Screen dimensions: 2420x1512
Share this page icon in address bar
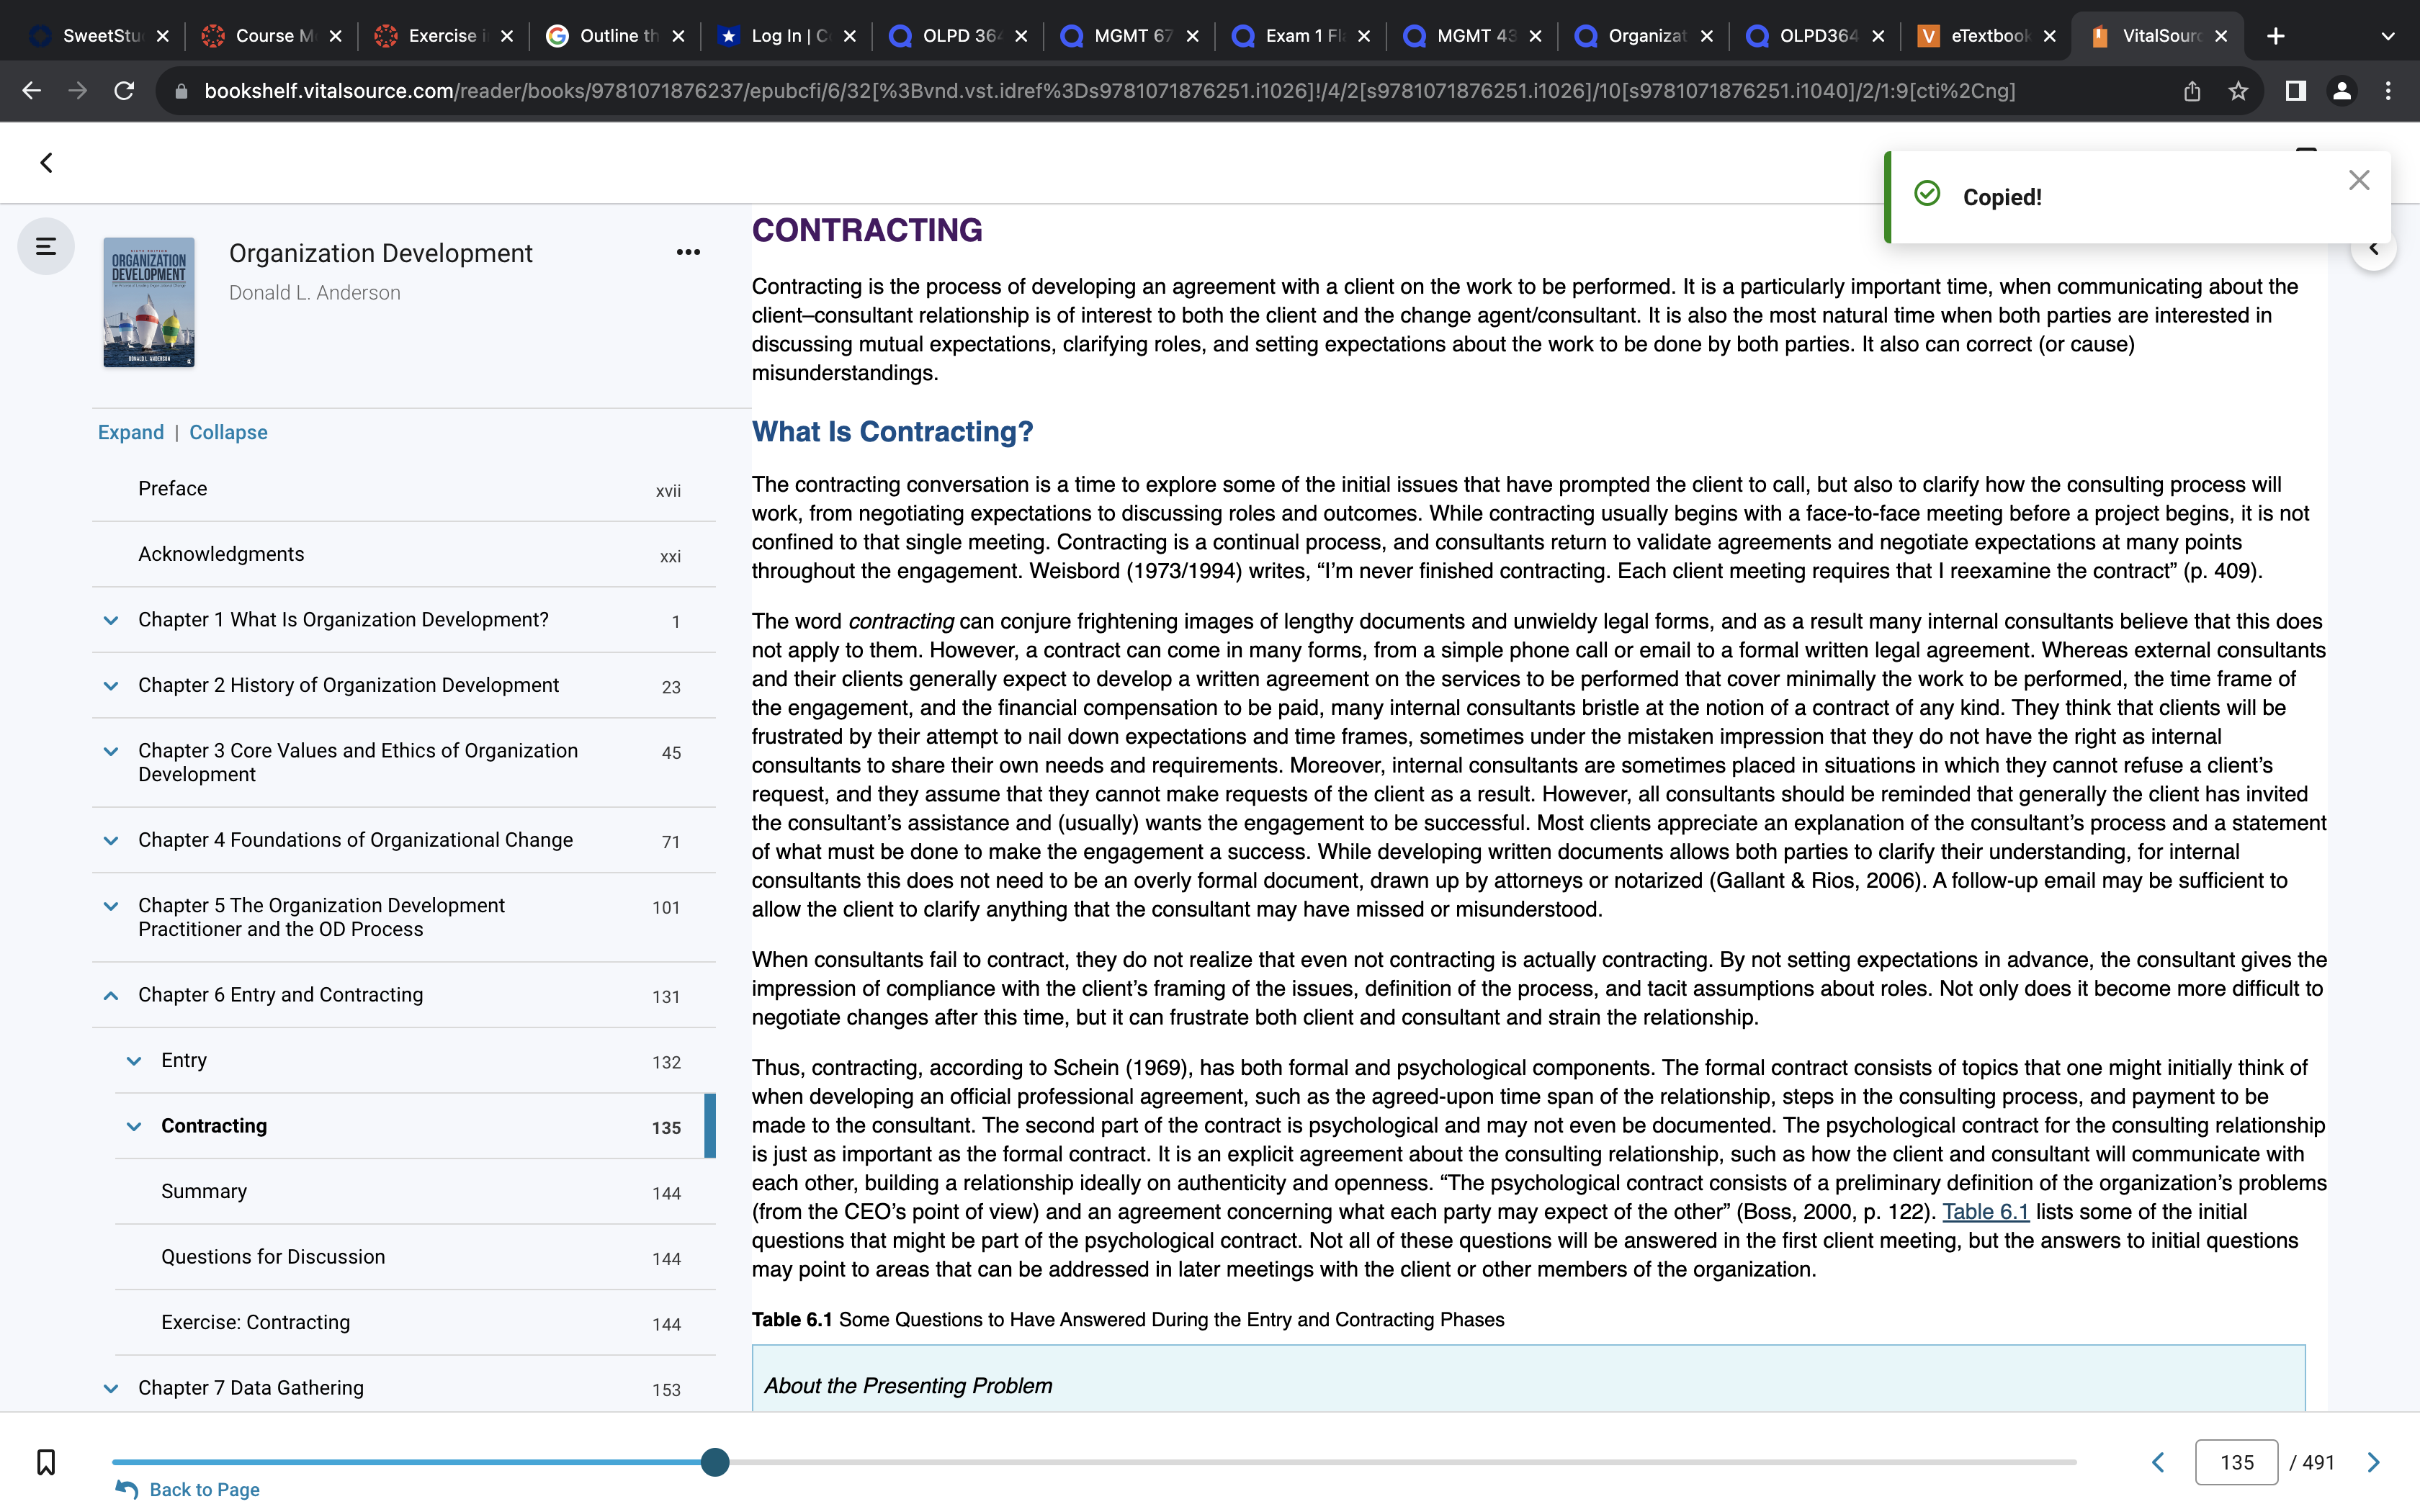pos(2192,91)
